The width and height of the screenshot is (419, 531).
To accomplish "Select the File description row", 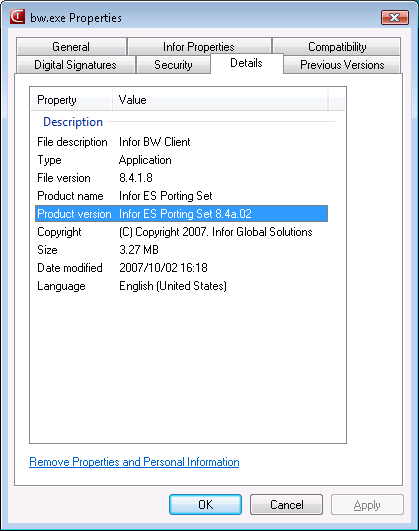I will 182,142.
